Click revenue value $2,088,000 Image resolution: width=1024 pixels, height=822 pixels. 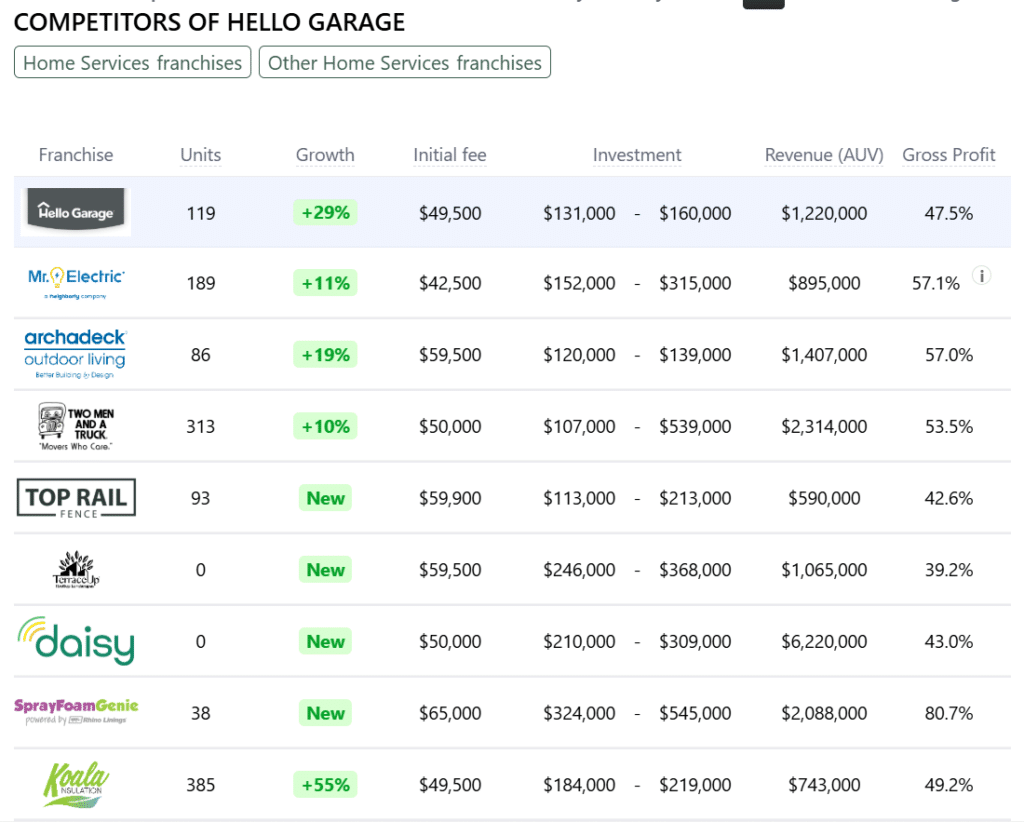(x=824, y=713)
